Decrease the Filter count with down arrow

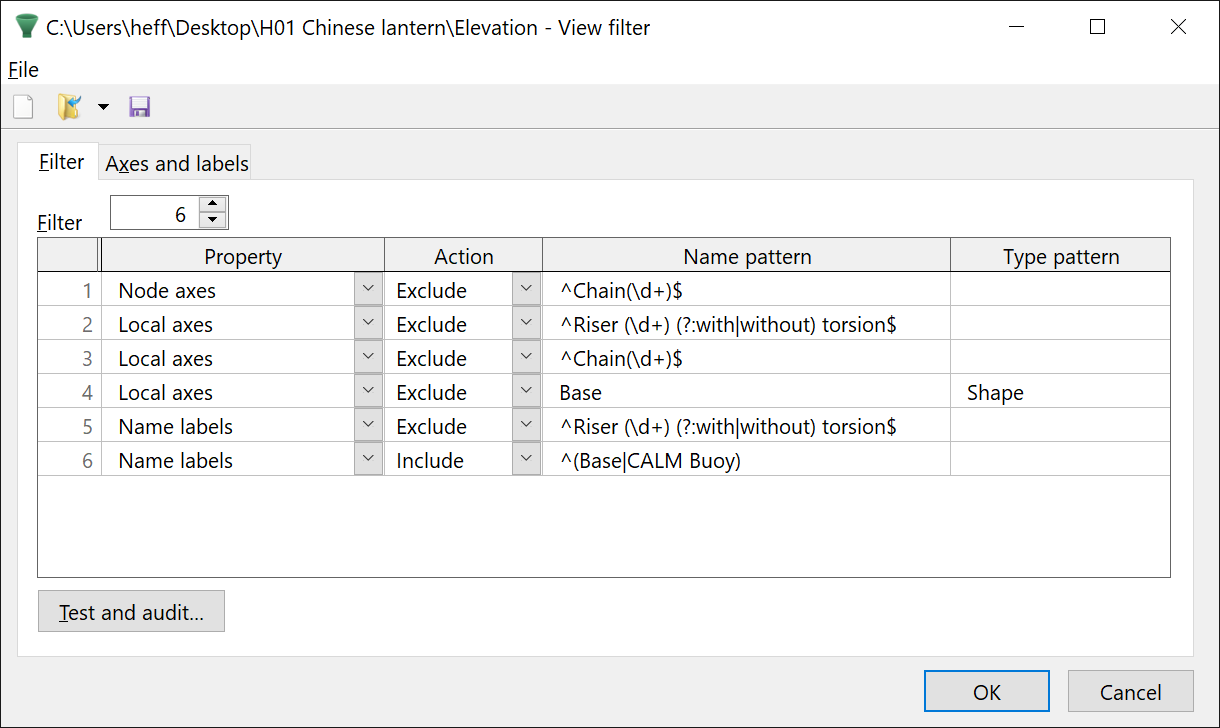(213, 220)
